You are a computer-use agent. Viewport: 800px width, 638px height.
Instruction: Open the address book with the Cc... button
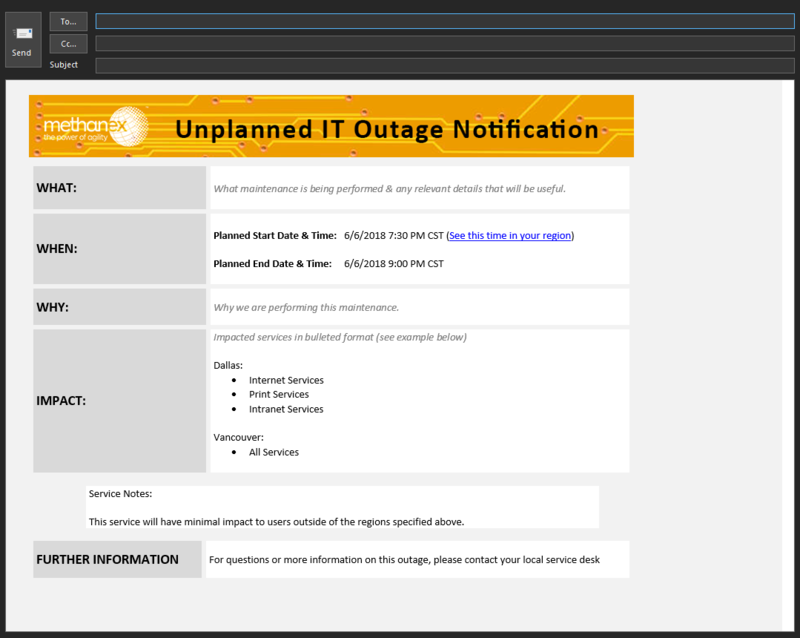click(67, 43)
